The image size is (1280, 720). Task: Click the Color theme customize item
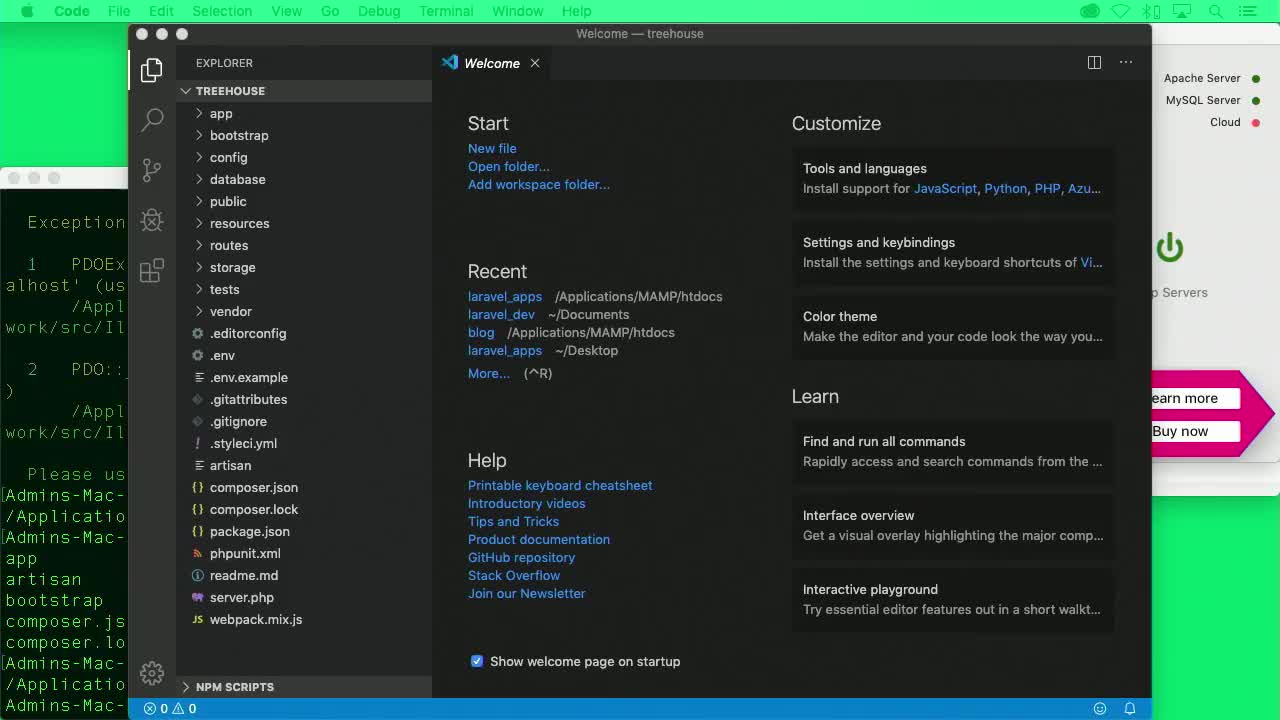(953, 326)
